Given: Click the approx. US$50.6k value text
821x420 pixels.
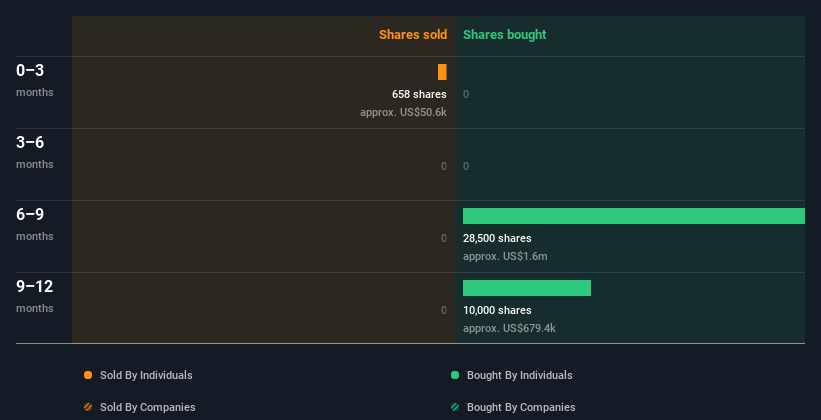Looking at the screenshot, I should coord(403,112).
